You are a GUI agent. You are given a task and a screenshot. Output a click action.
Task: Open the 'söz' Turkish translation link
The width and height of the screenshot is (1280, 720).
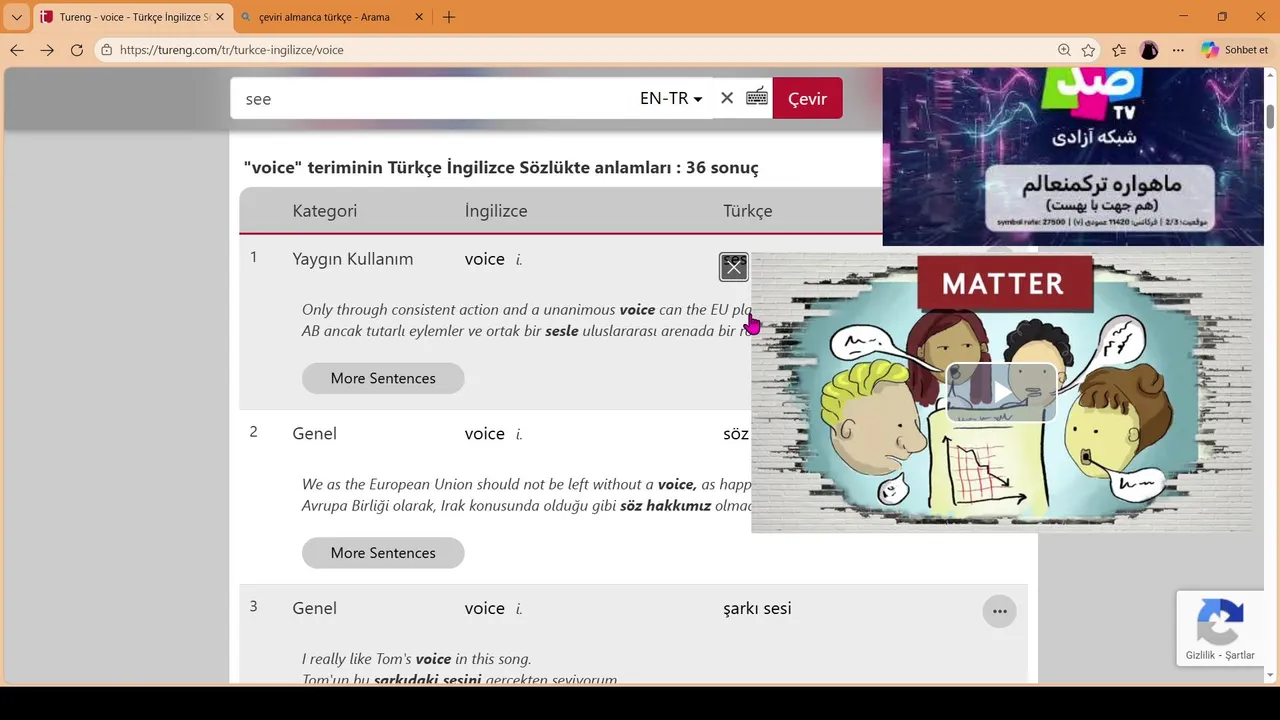tap(736, 434)
